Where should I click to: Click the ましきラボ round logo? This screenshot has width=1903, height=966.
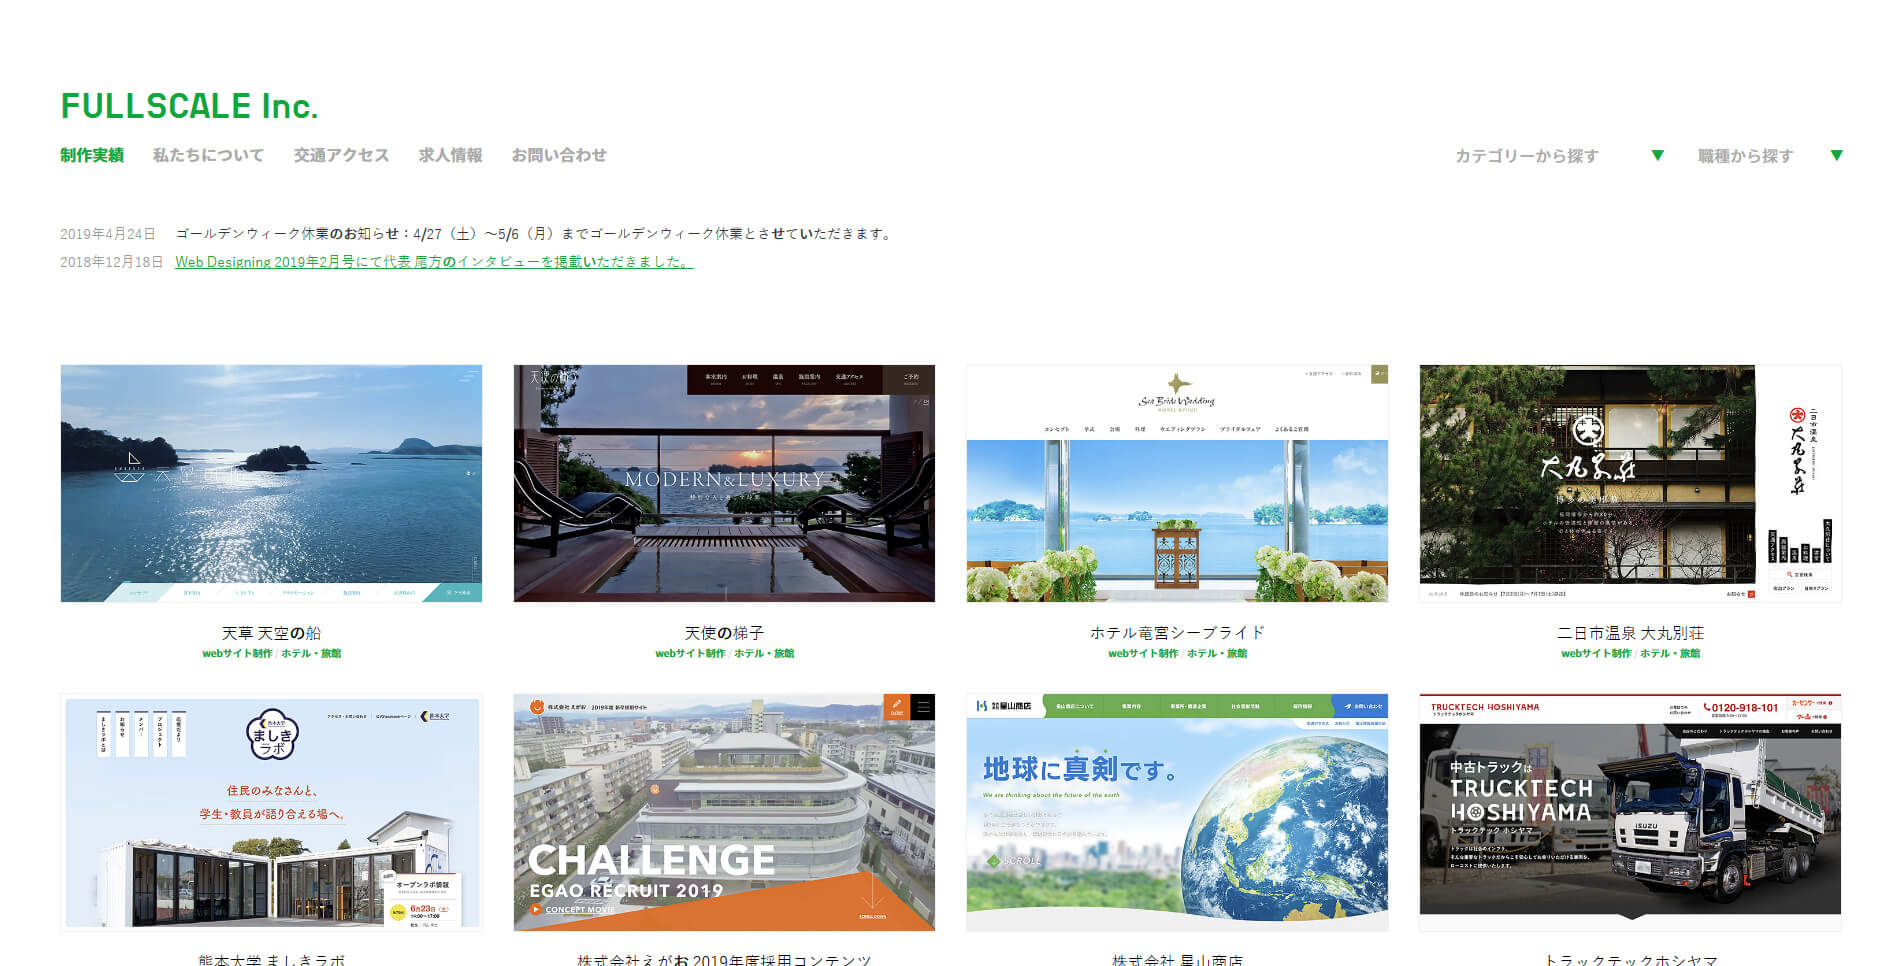point(272,735)
